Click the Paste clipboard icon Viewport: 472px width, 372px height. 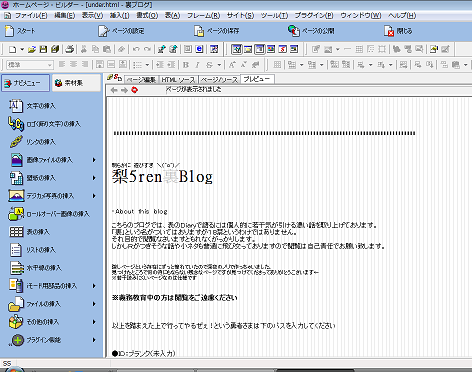click(107, 49)
